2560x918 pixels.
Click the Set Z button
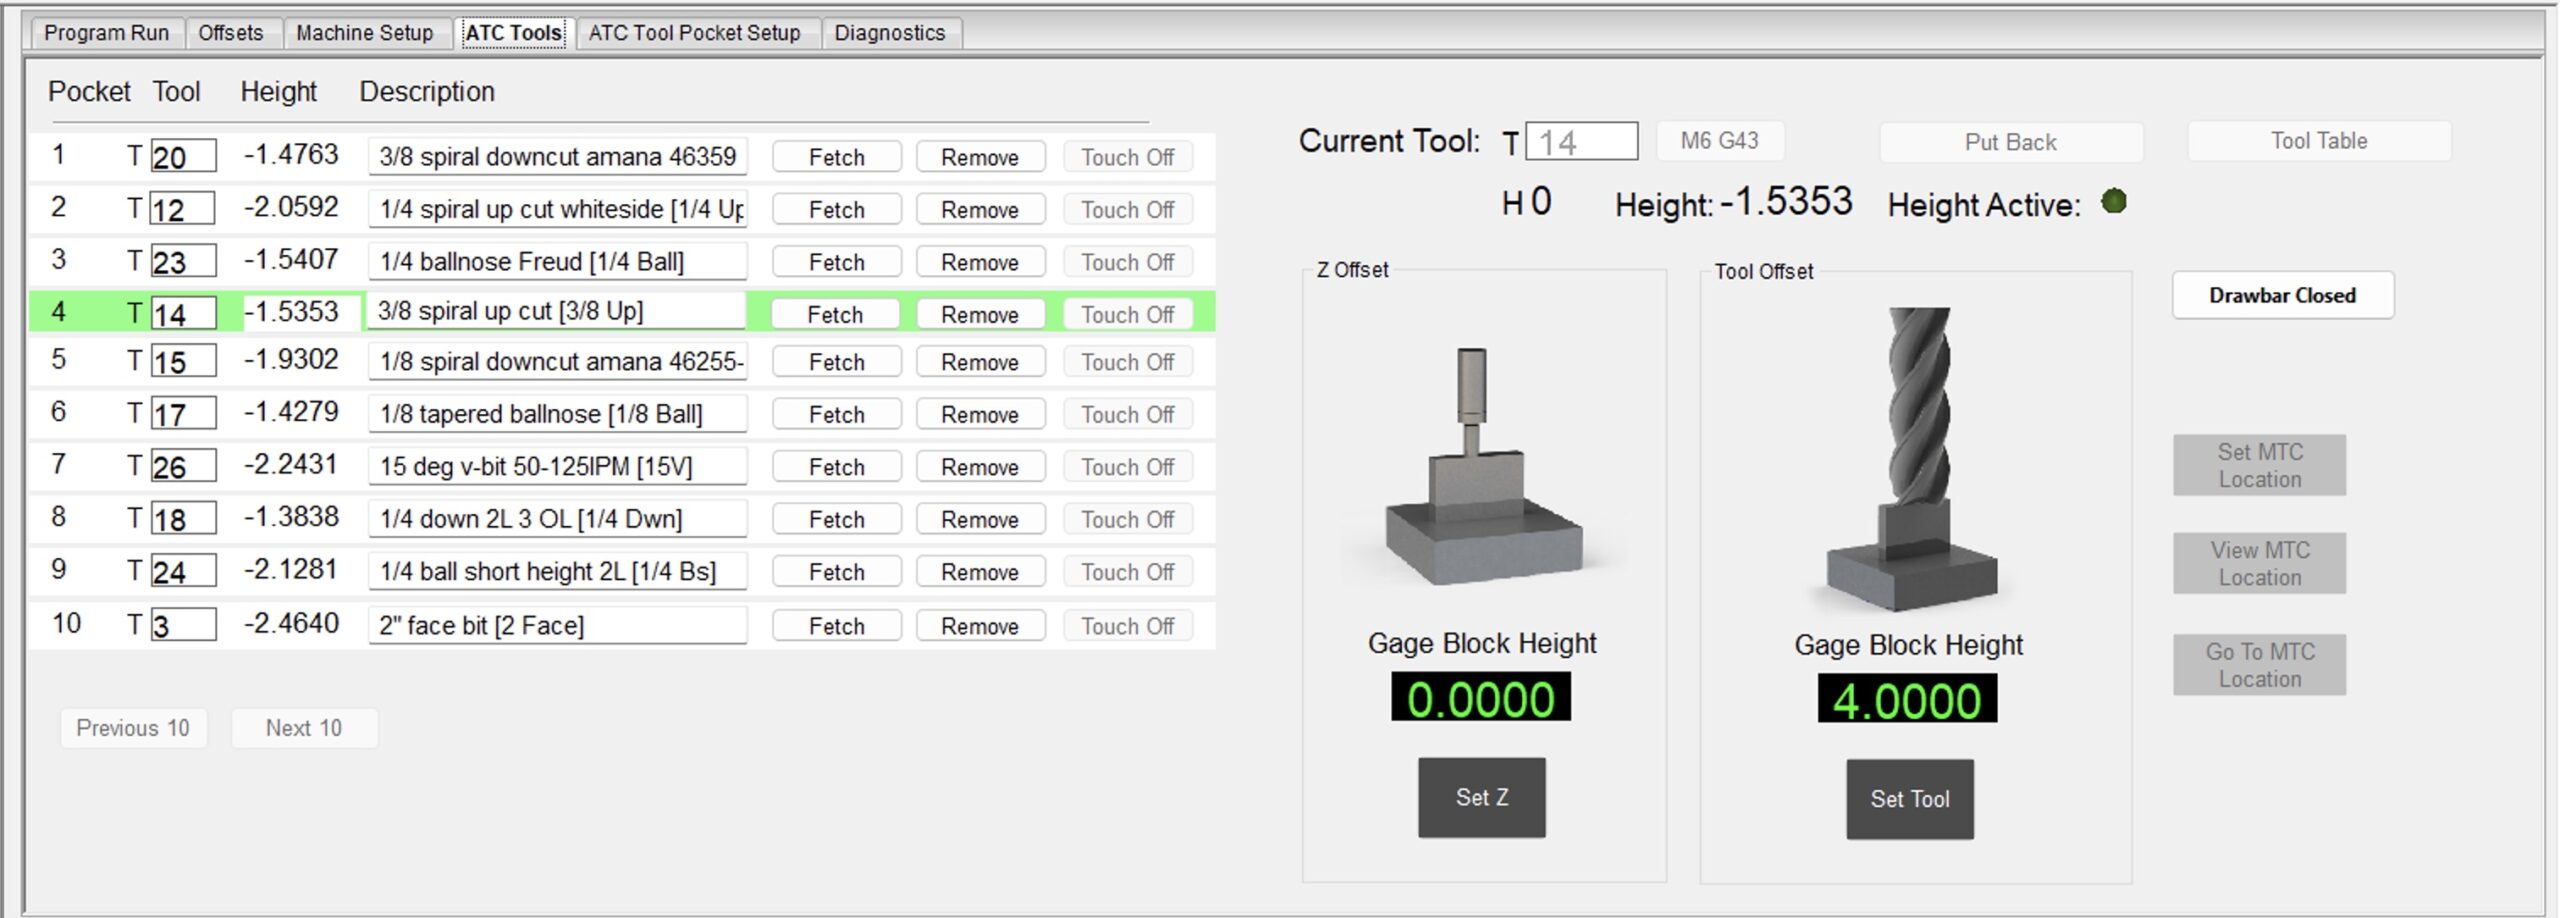(1481, 797)
